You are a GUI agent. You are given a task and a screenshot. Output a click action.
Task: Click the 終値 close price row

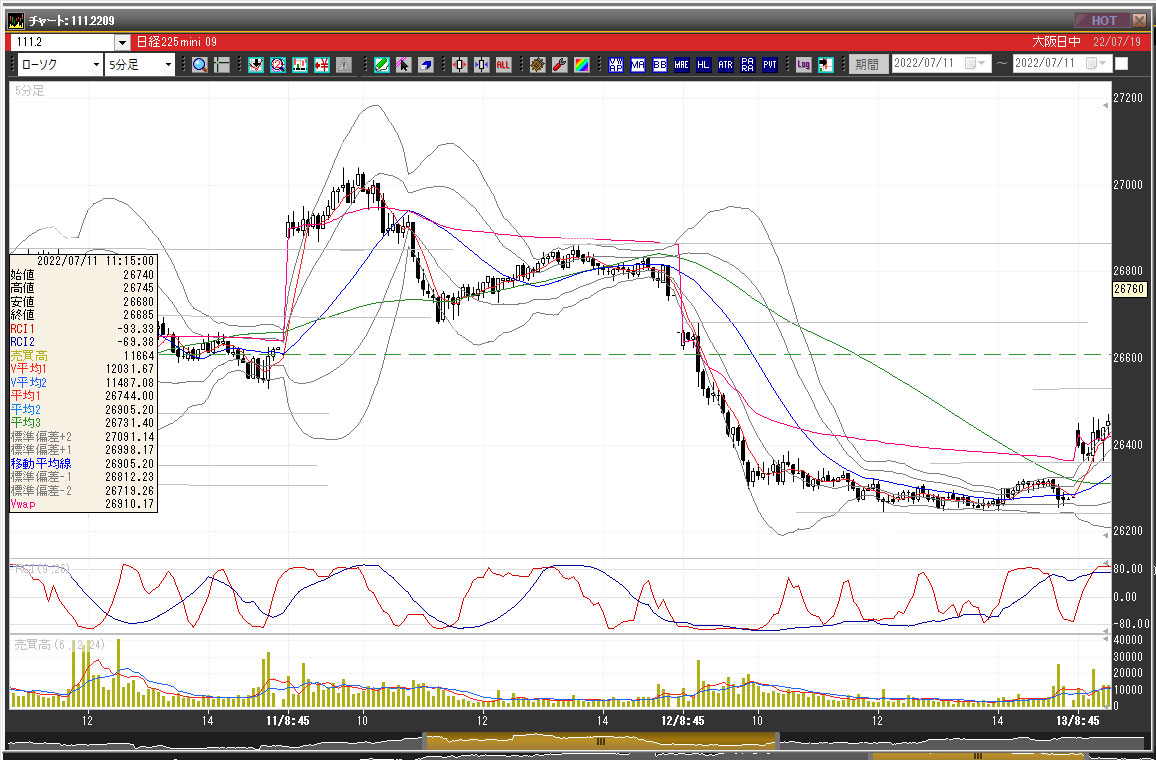[x=83, y=315]
